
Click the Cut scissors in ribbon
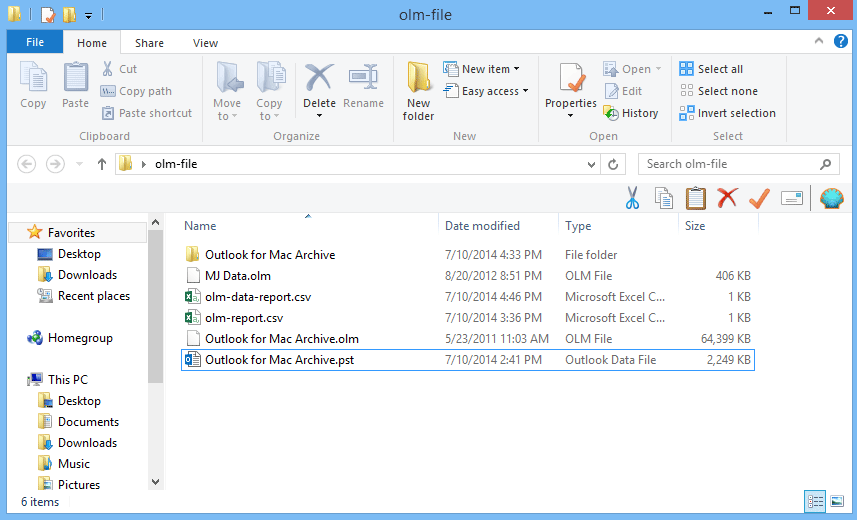tap(108, 69)
